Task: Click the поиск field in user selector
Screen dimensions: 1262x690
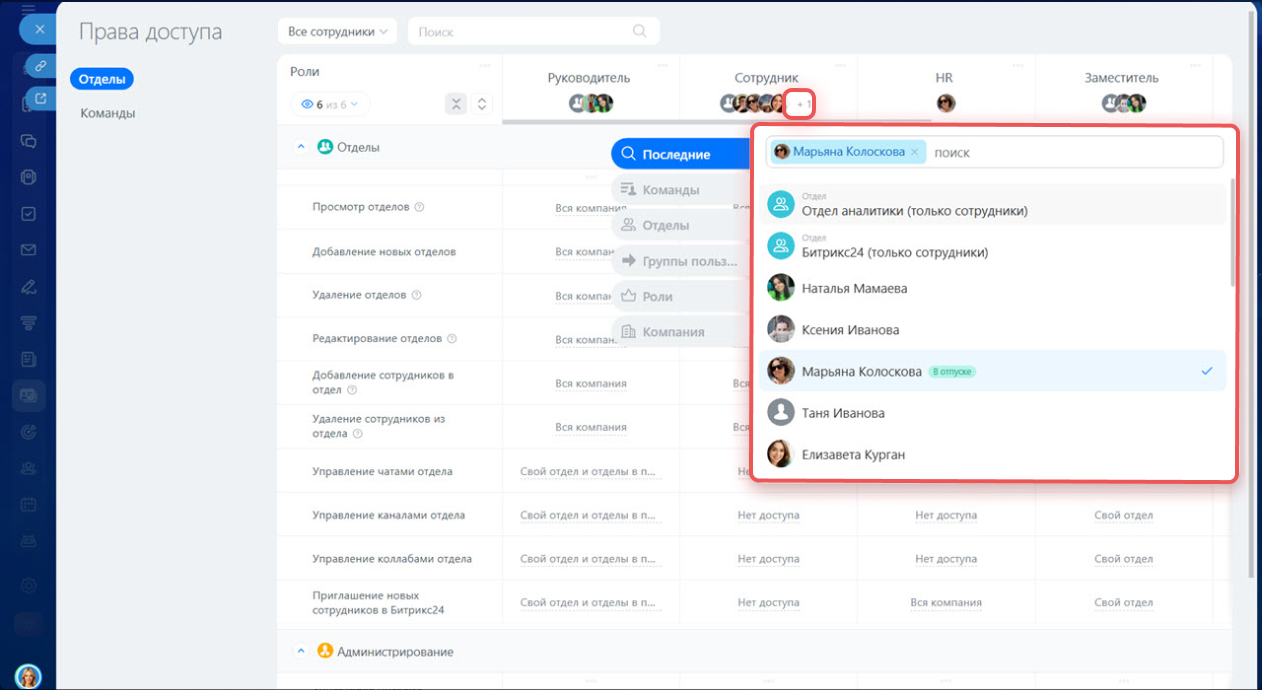Action: tap(1070, 152)
